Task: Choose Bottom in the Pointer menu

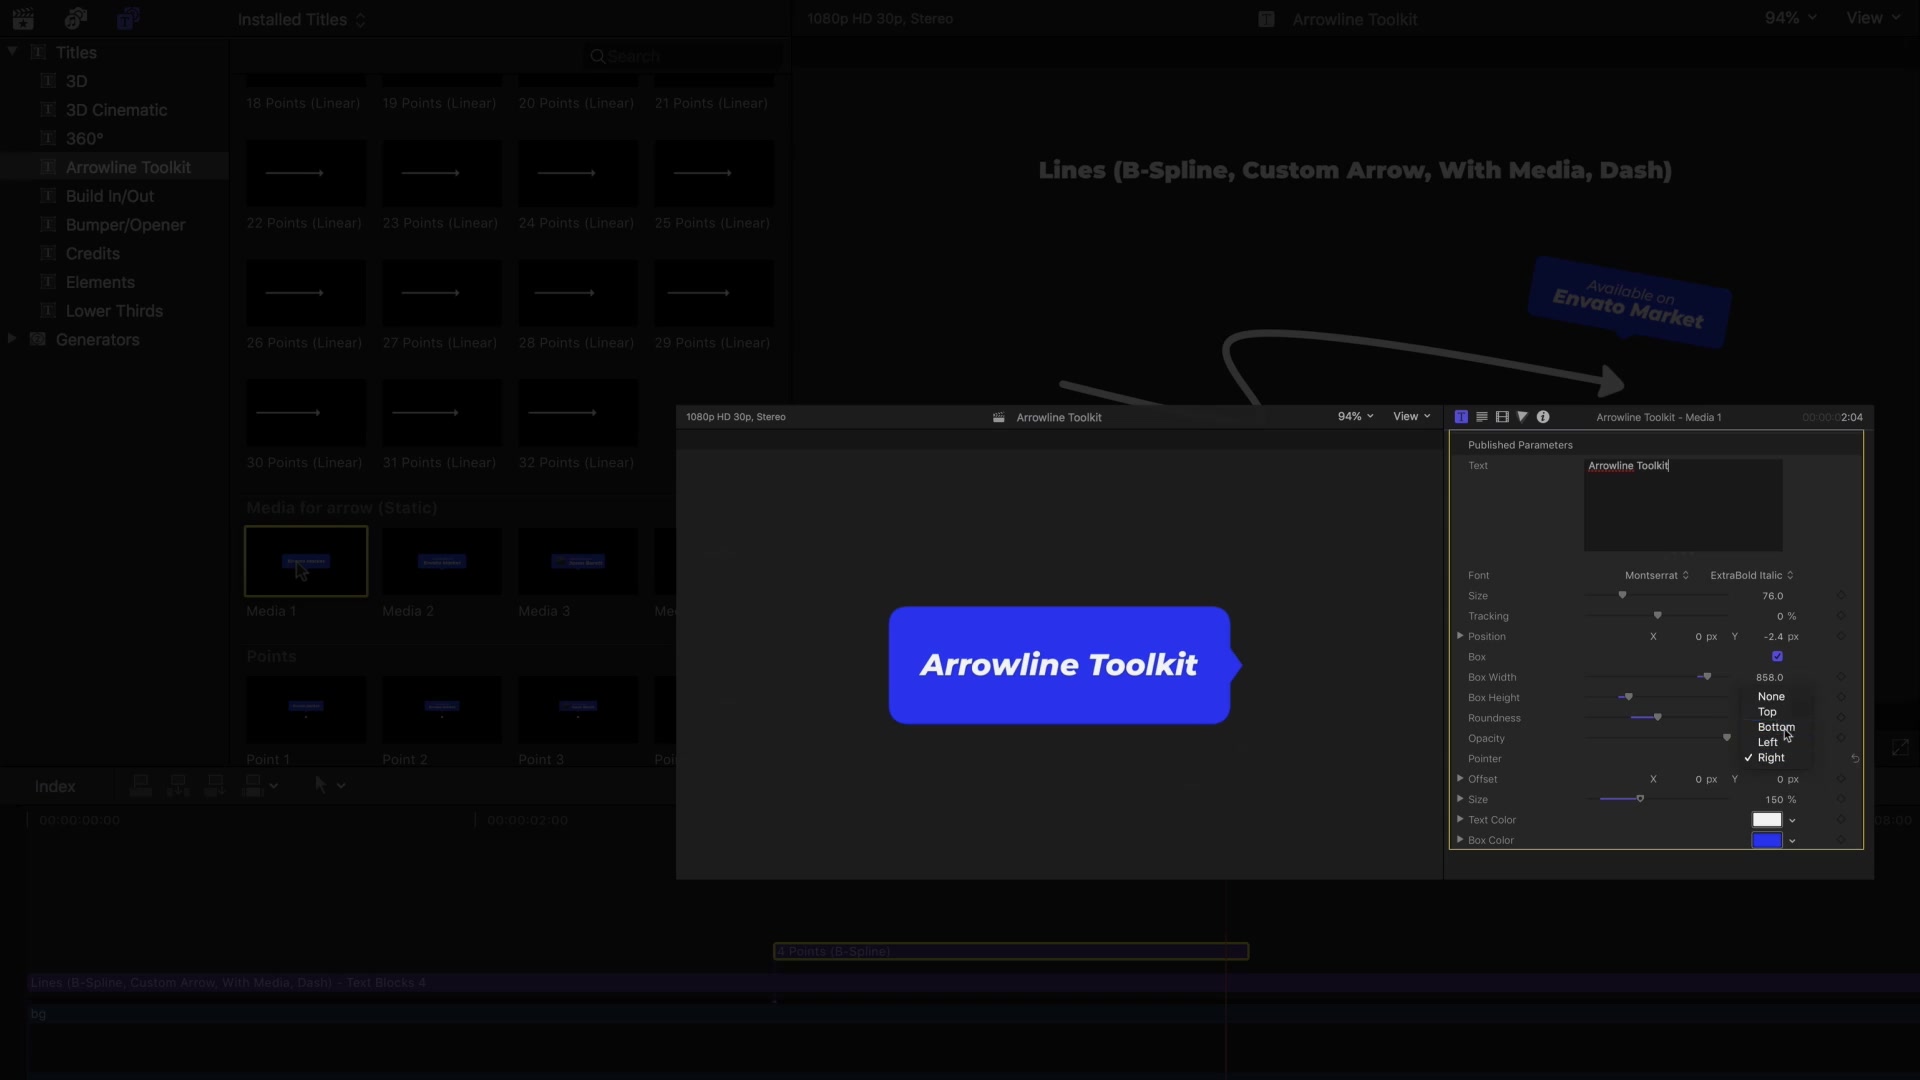Action: click(1776, 727)
